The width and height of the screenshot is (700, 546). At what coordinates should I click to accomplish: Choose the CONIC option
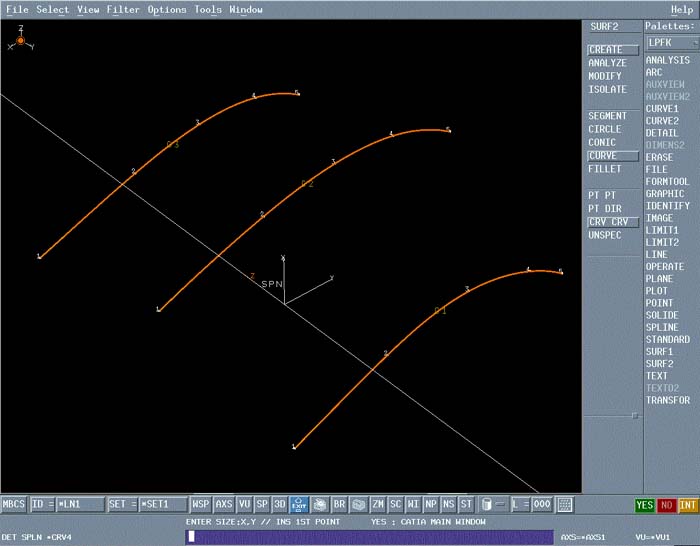coord(602,142)
